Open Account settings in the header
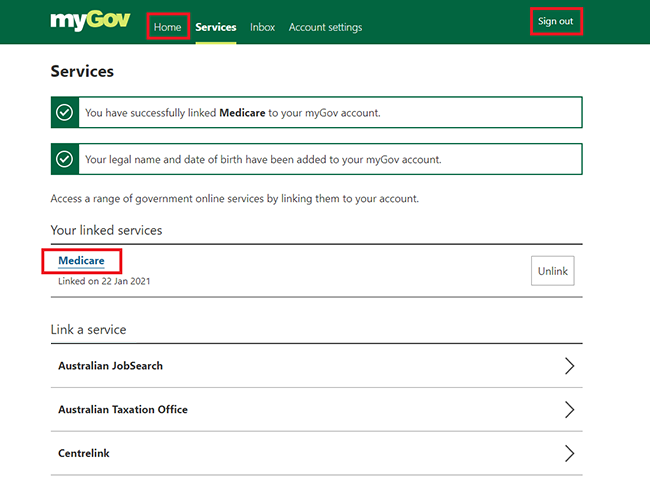 click(325, 27)
